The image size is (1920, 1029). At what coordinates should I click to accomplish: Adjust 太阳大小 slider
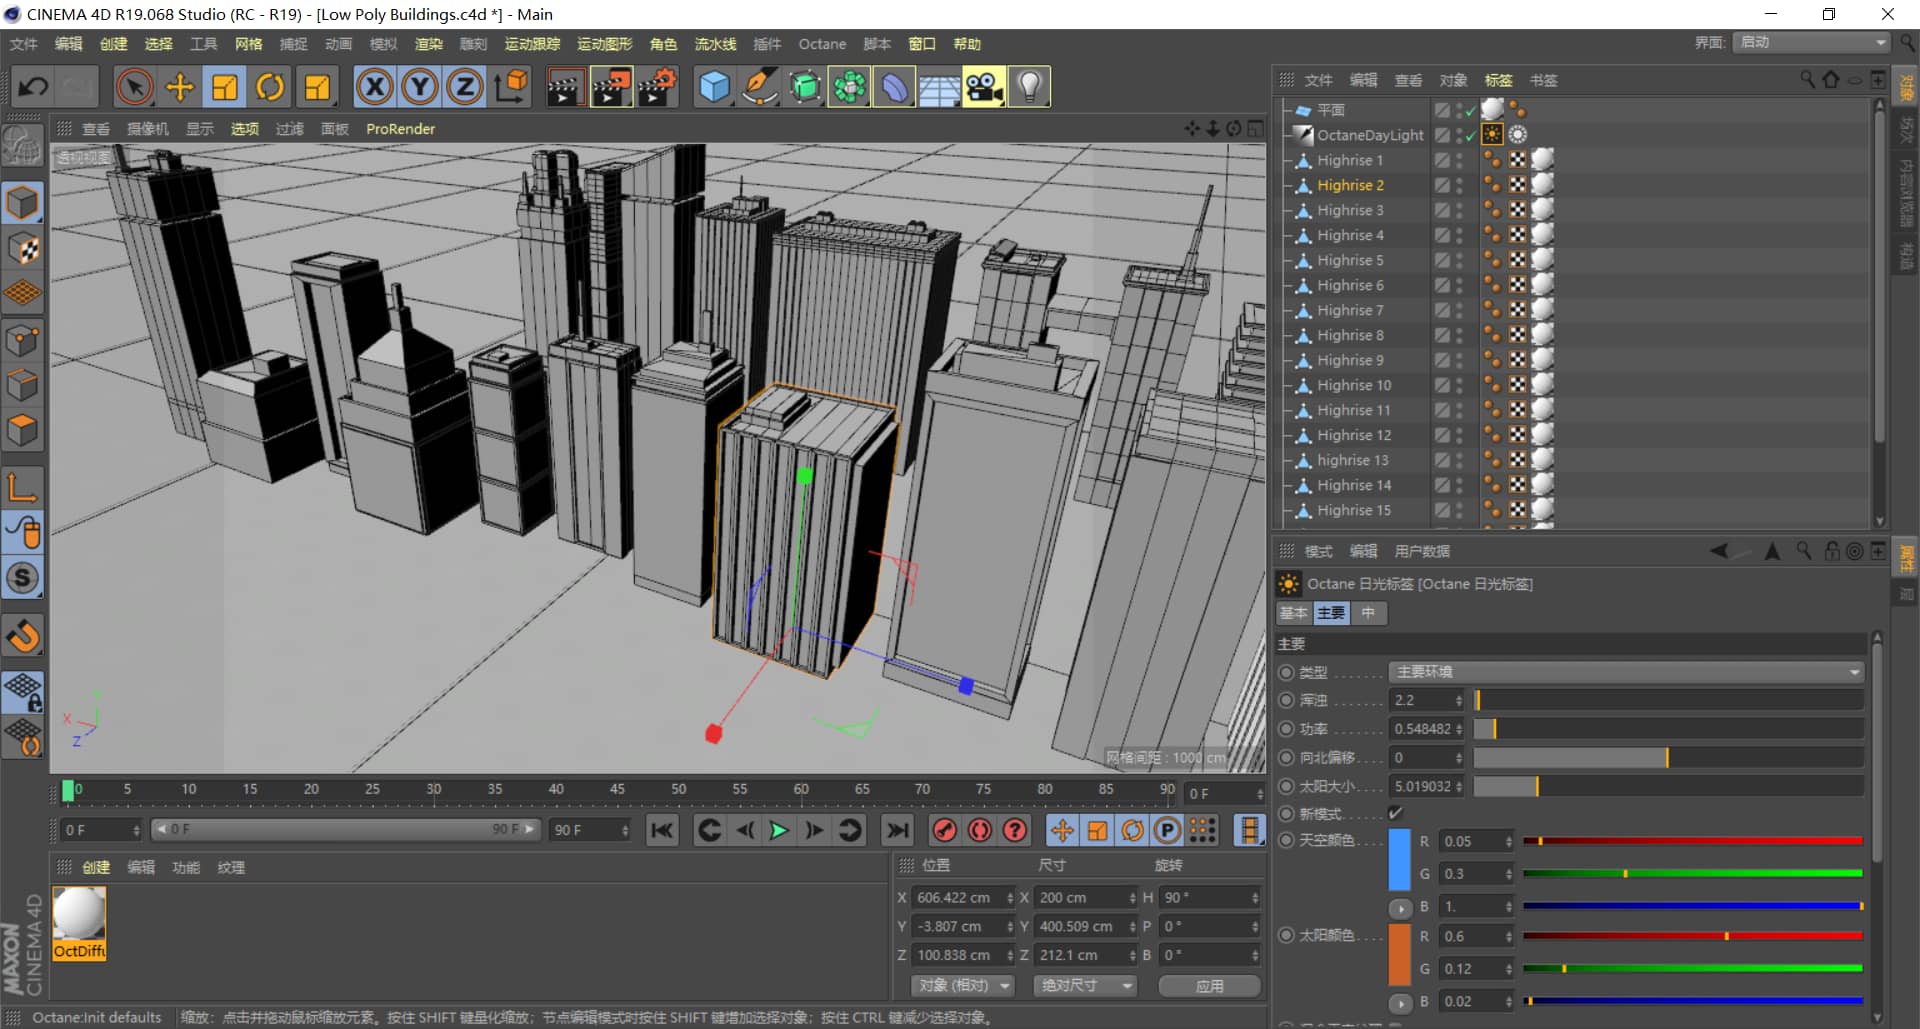point(1668,787)
